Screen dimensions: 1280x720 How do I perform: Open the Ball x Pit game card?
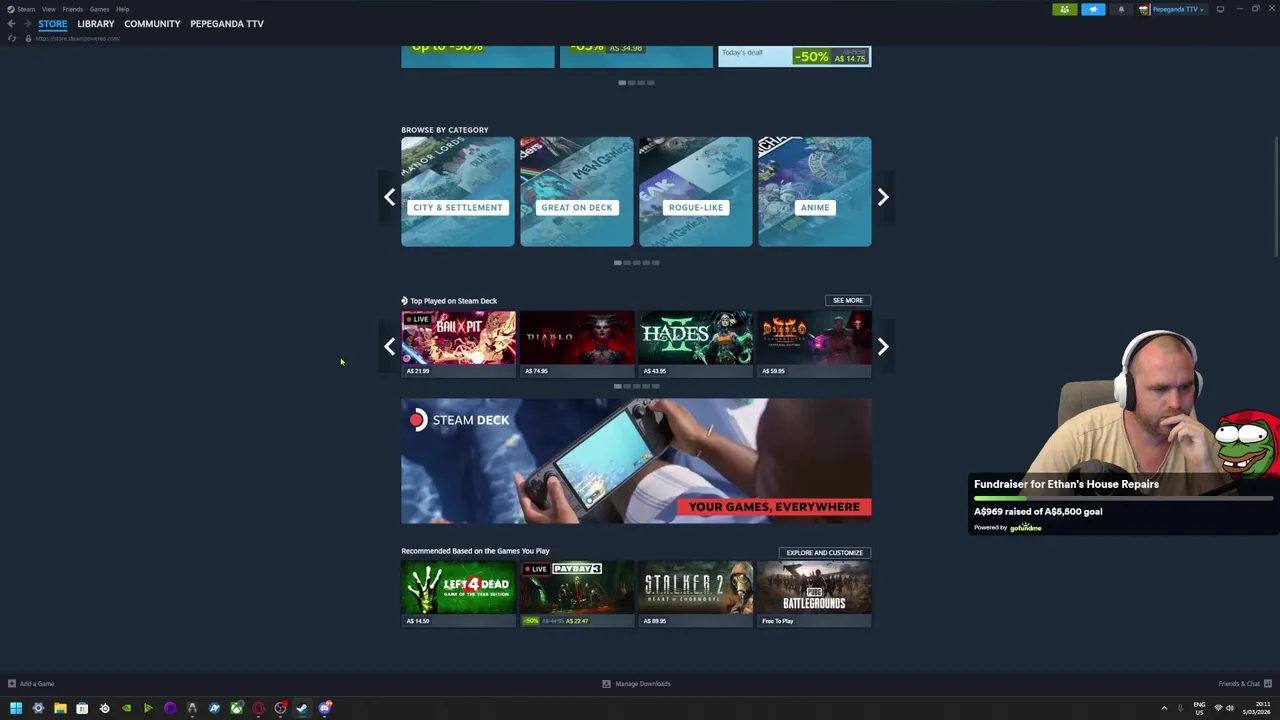coord(458,344)
